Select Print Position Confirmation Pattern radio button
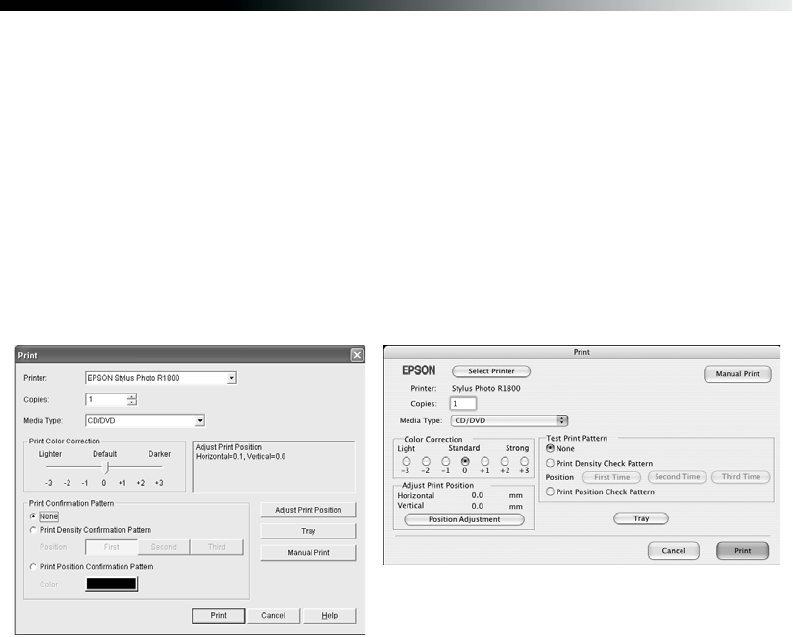 point(33,566)
